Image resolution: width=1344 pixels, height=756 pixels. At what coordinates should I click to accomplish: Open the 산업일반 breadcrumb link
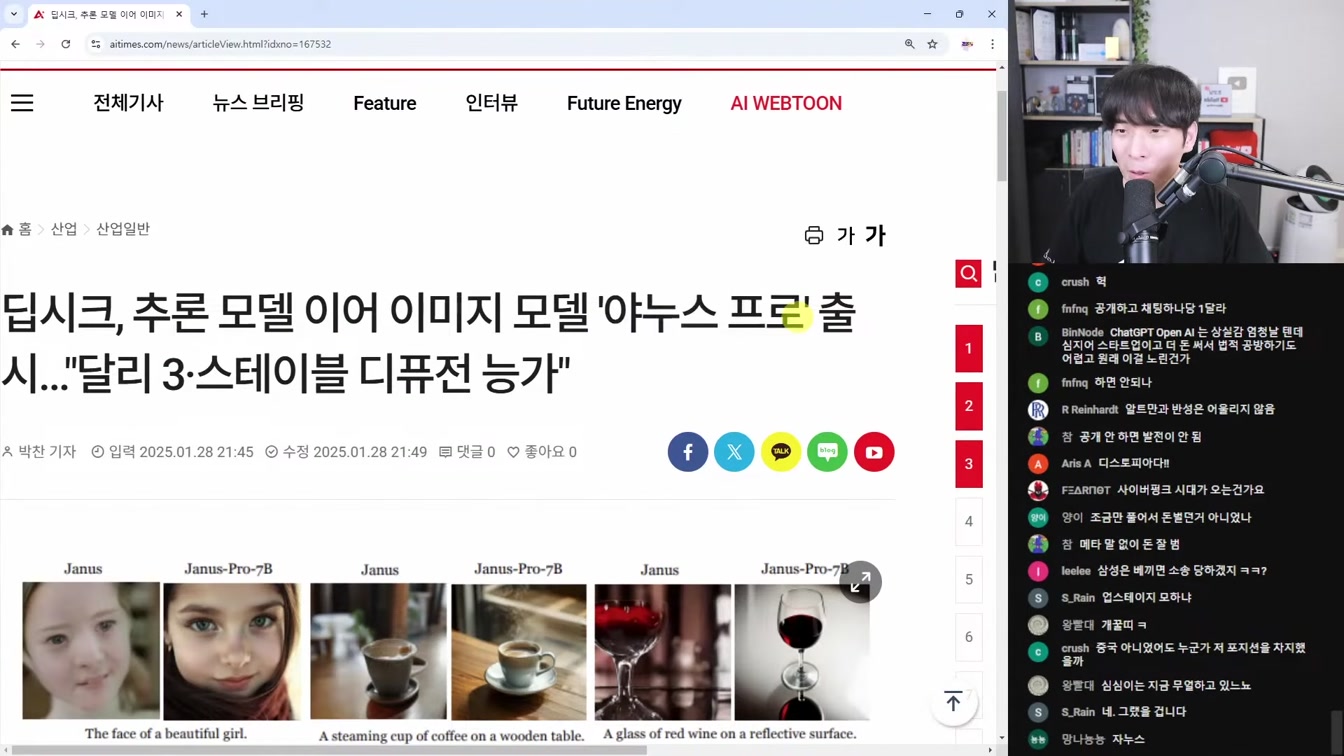tap(123, 229)
